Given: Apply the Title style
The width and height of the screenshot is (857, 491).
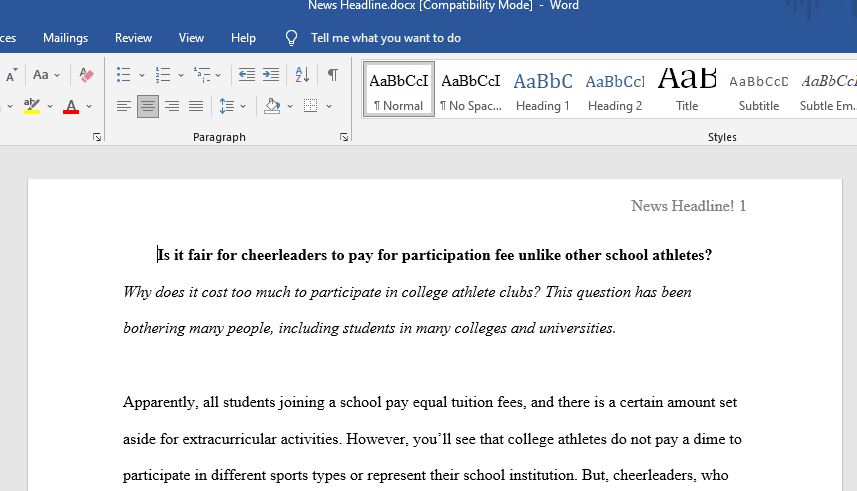Looking at the screenshot, I should point(687,89).
